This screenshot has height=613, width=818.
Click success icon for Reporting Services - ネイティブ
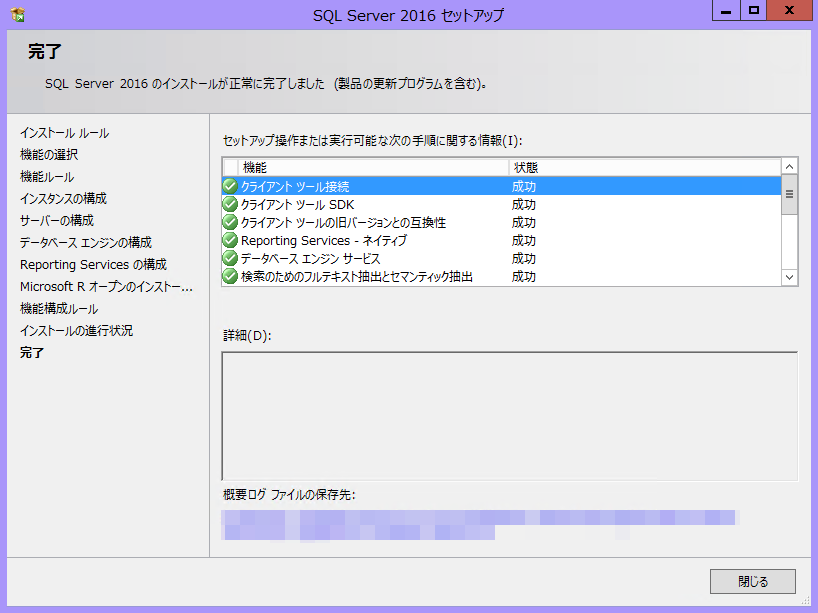(x=230, y=240)
